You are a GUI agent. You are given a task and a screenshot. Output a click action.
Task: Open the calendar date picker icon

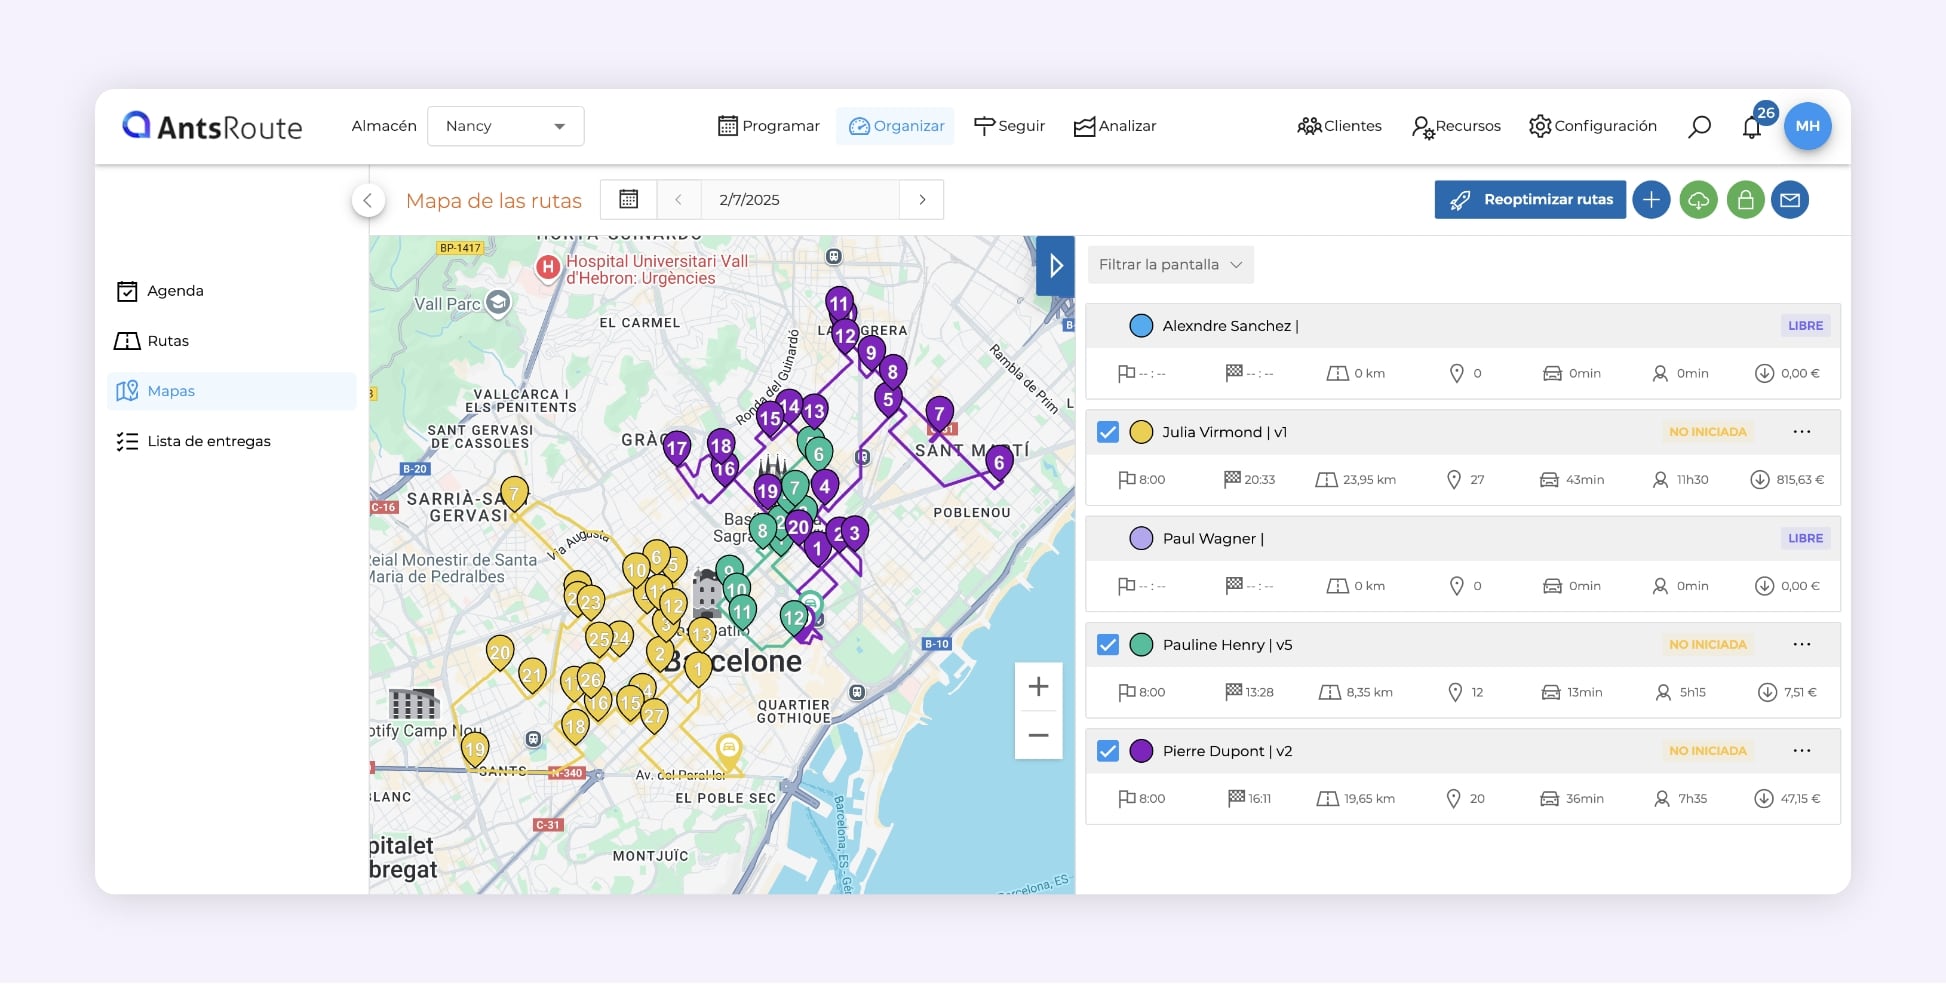(628, 200)
